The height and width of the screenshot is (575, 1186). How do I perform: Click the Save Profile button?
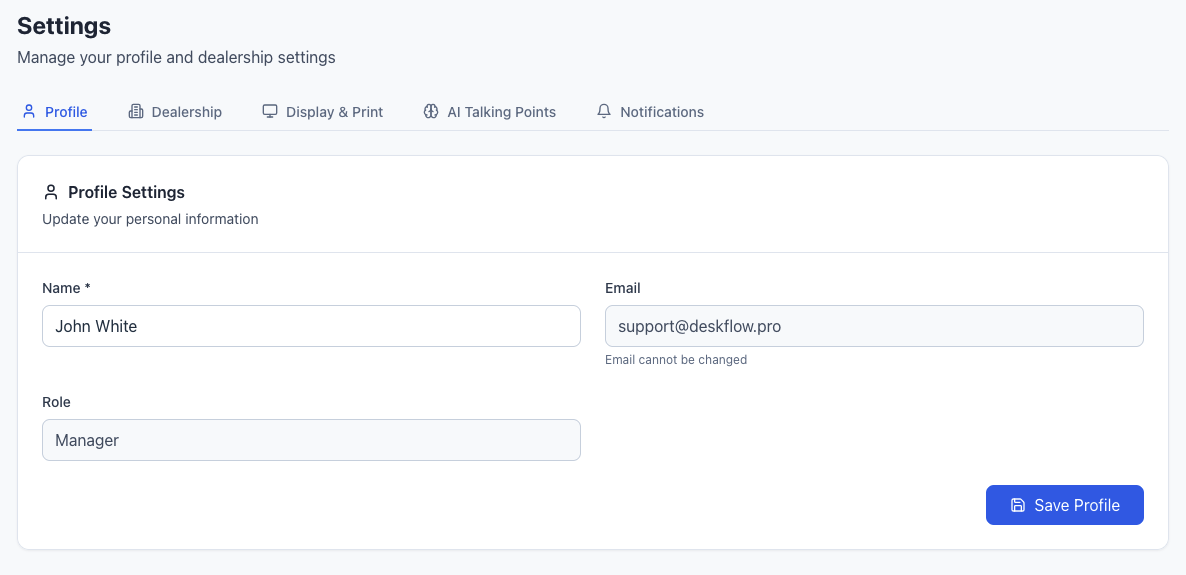point(1065,505)
